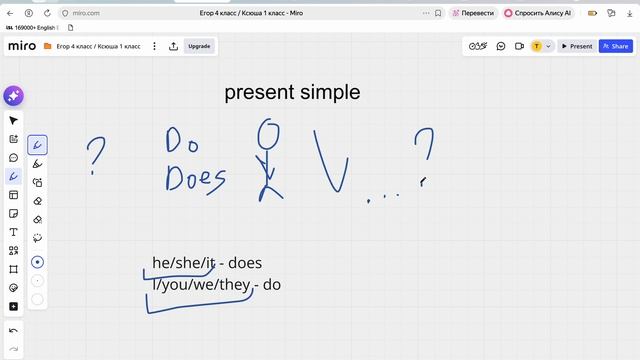
Task: Open more apps plus button
Action: [13, 307]
